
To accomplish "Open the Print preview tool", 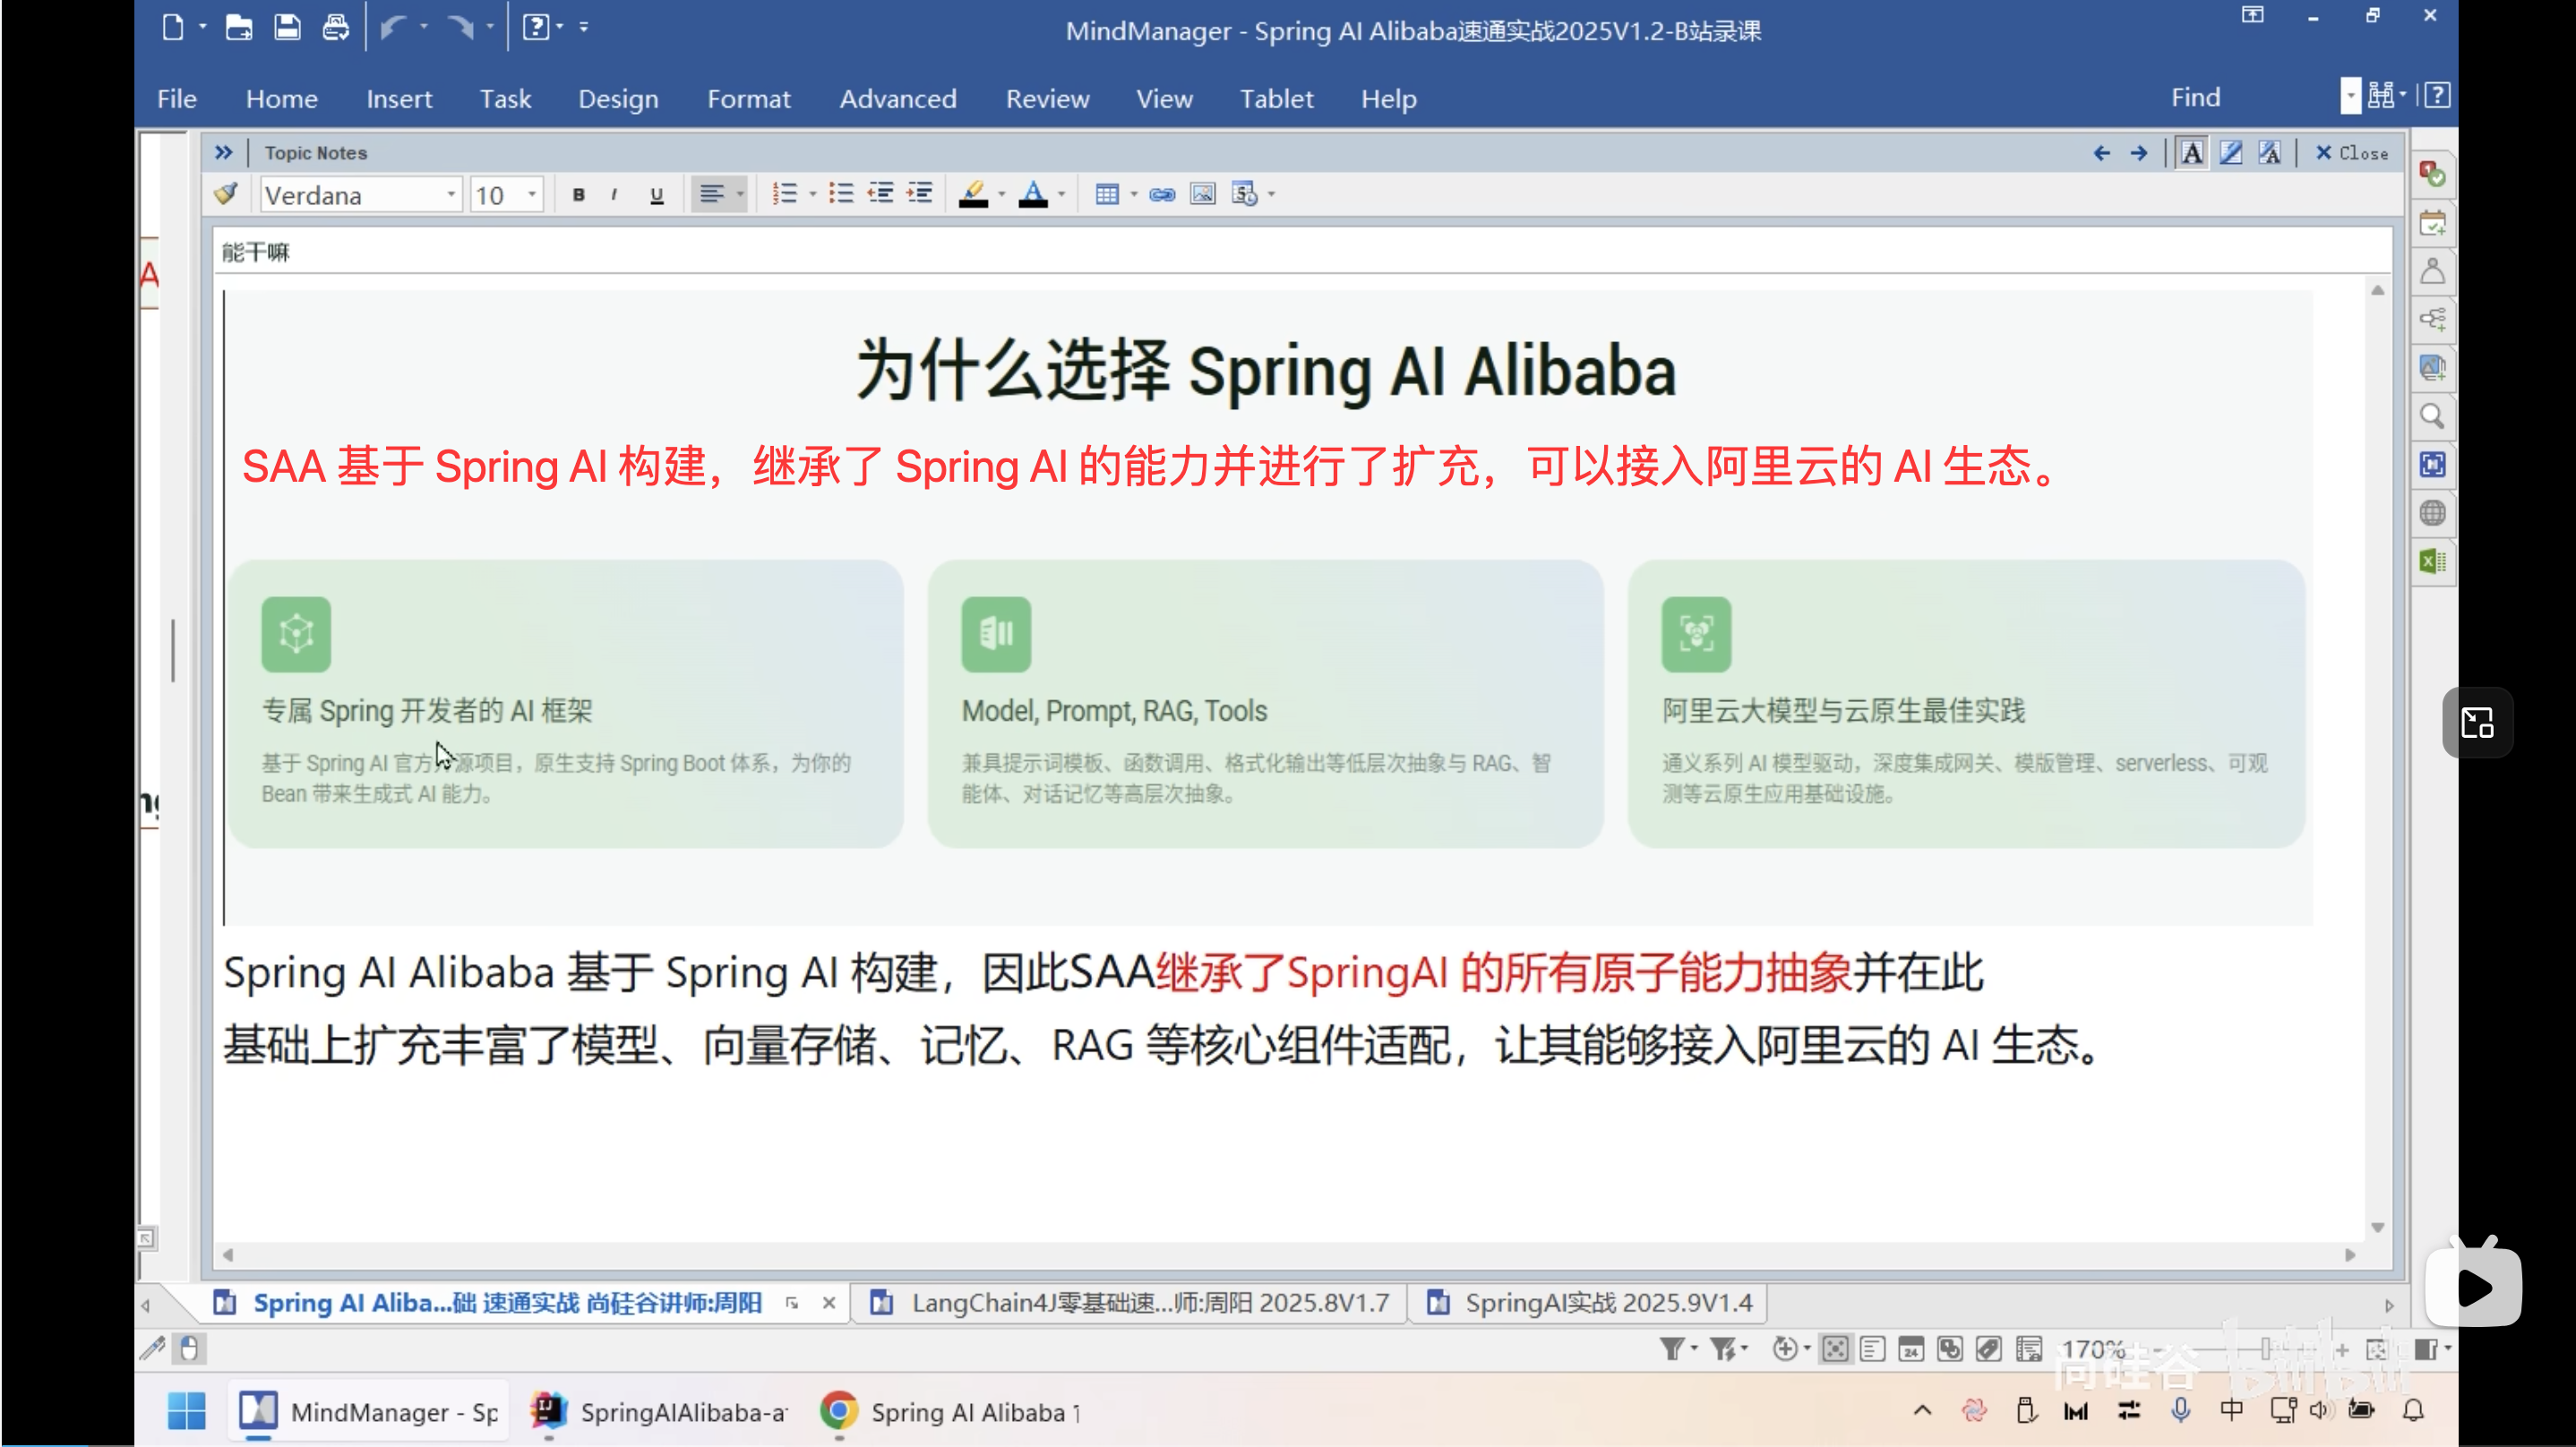I will pos(336,27).
